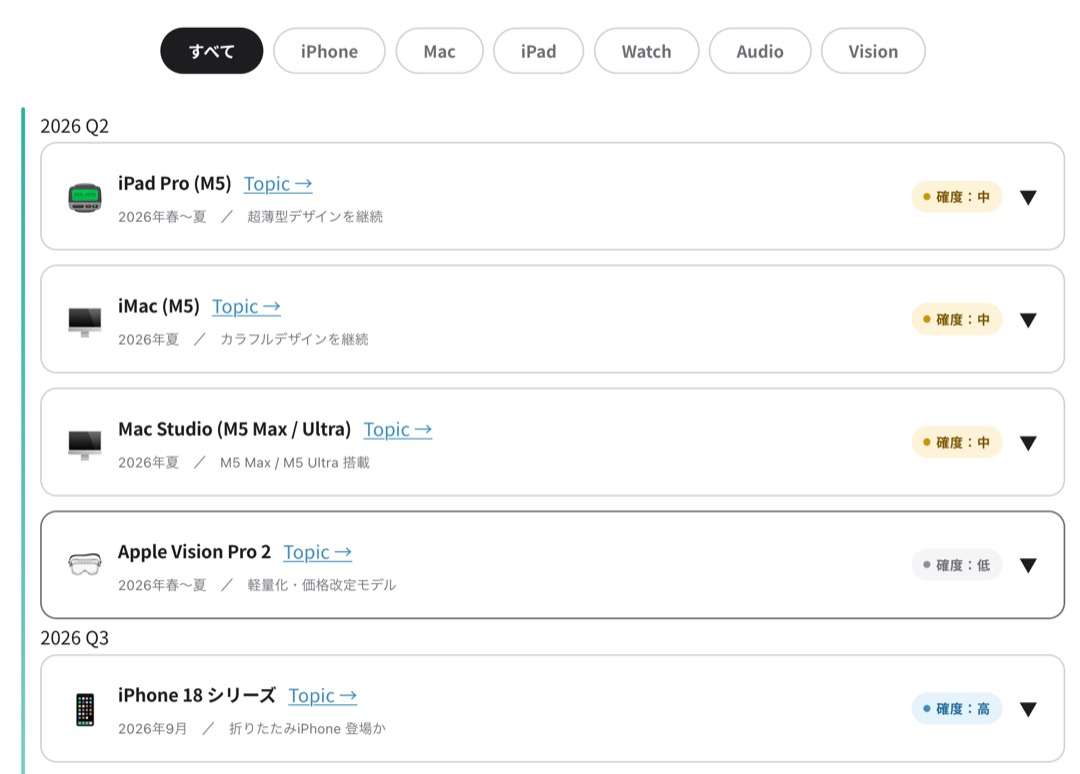Expand the Apple Vision Pro 2 entry
Viewport: 1080px width, 774px height.
[1027, 565]
